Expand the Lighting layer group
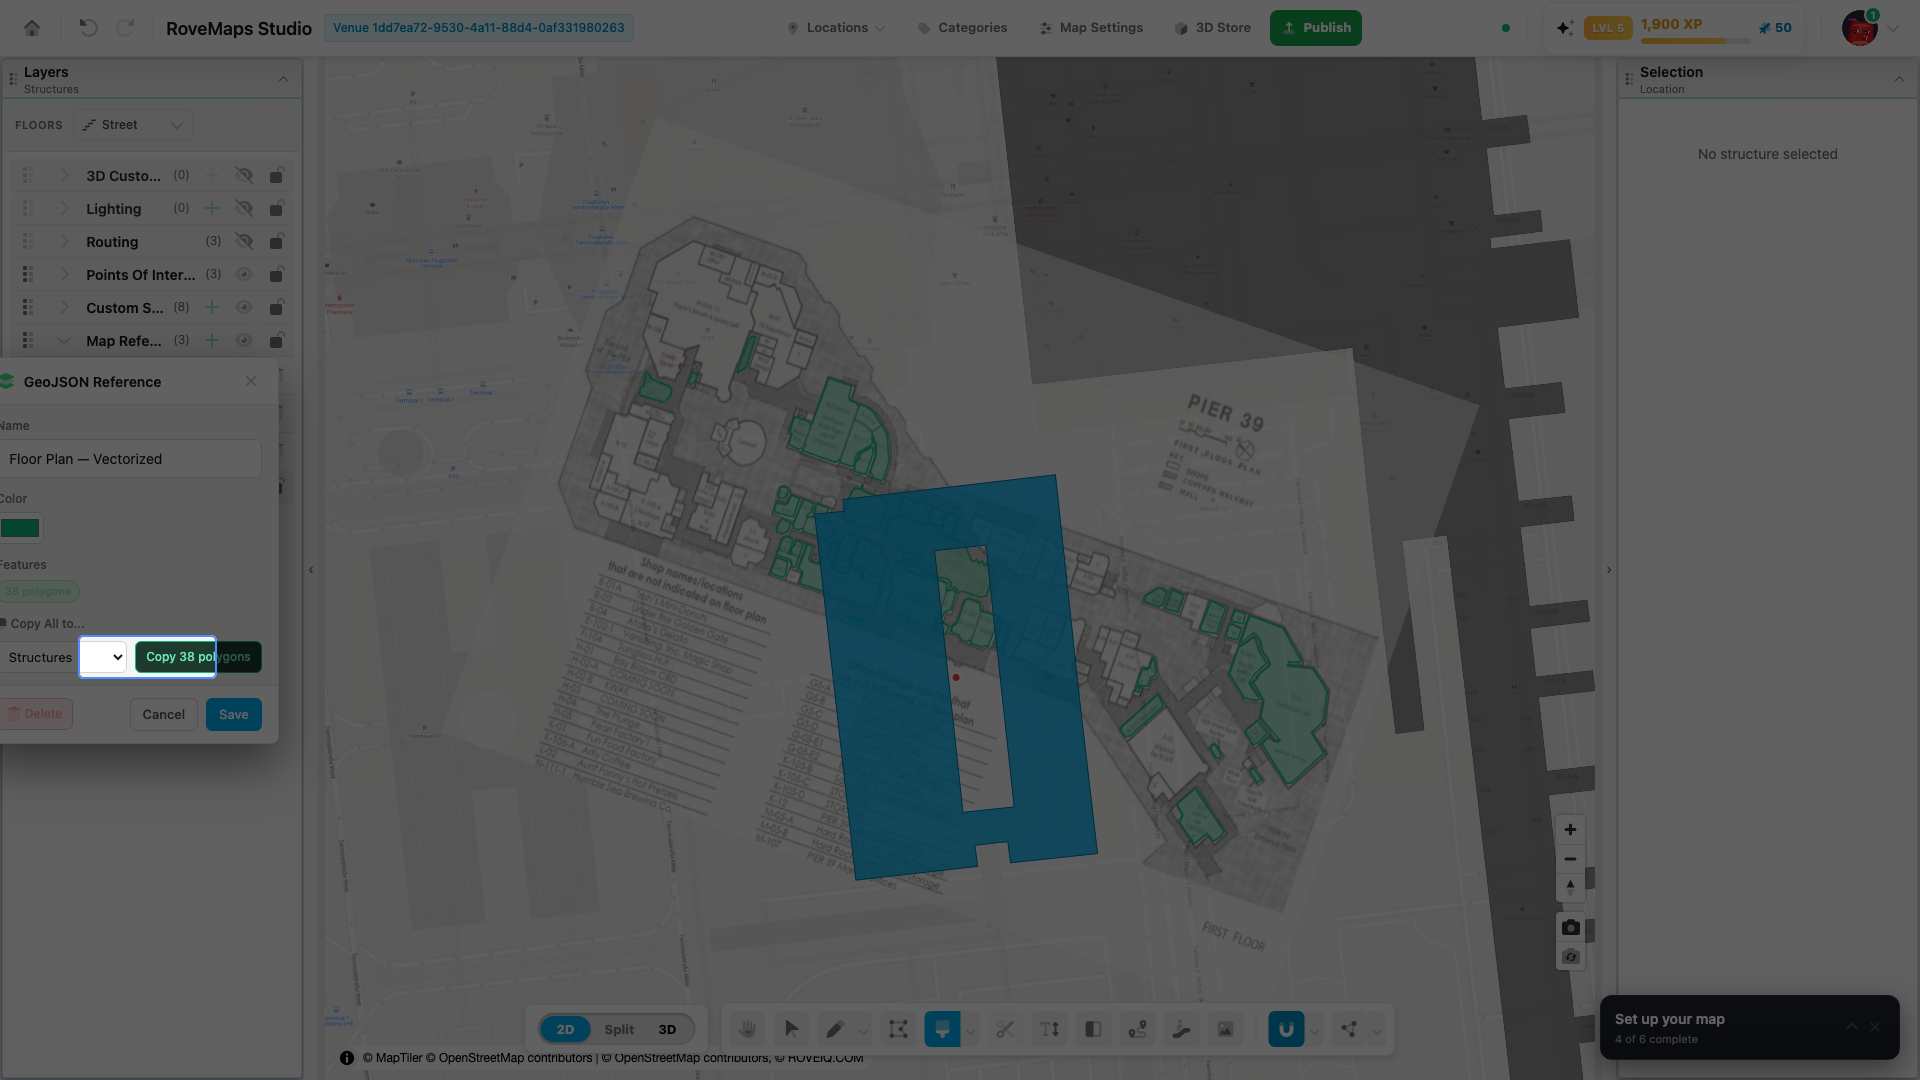Image resolution: width=1920 pixels, height=1080 pixels. click(x=64, y=208)
